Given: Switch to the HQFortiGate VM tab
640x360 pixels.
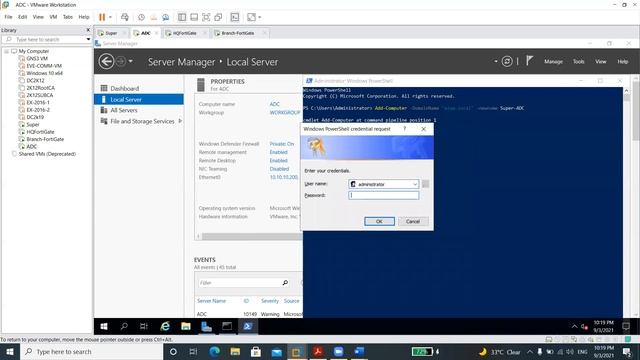Looking at the screenshot, I should pos(184,33).
